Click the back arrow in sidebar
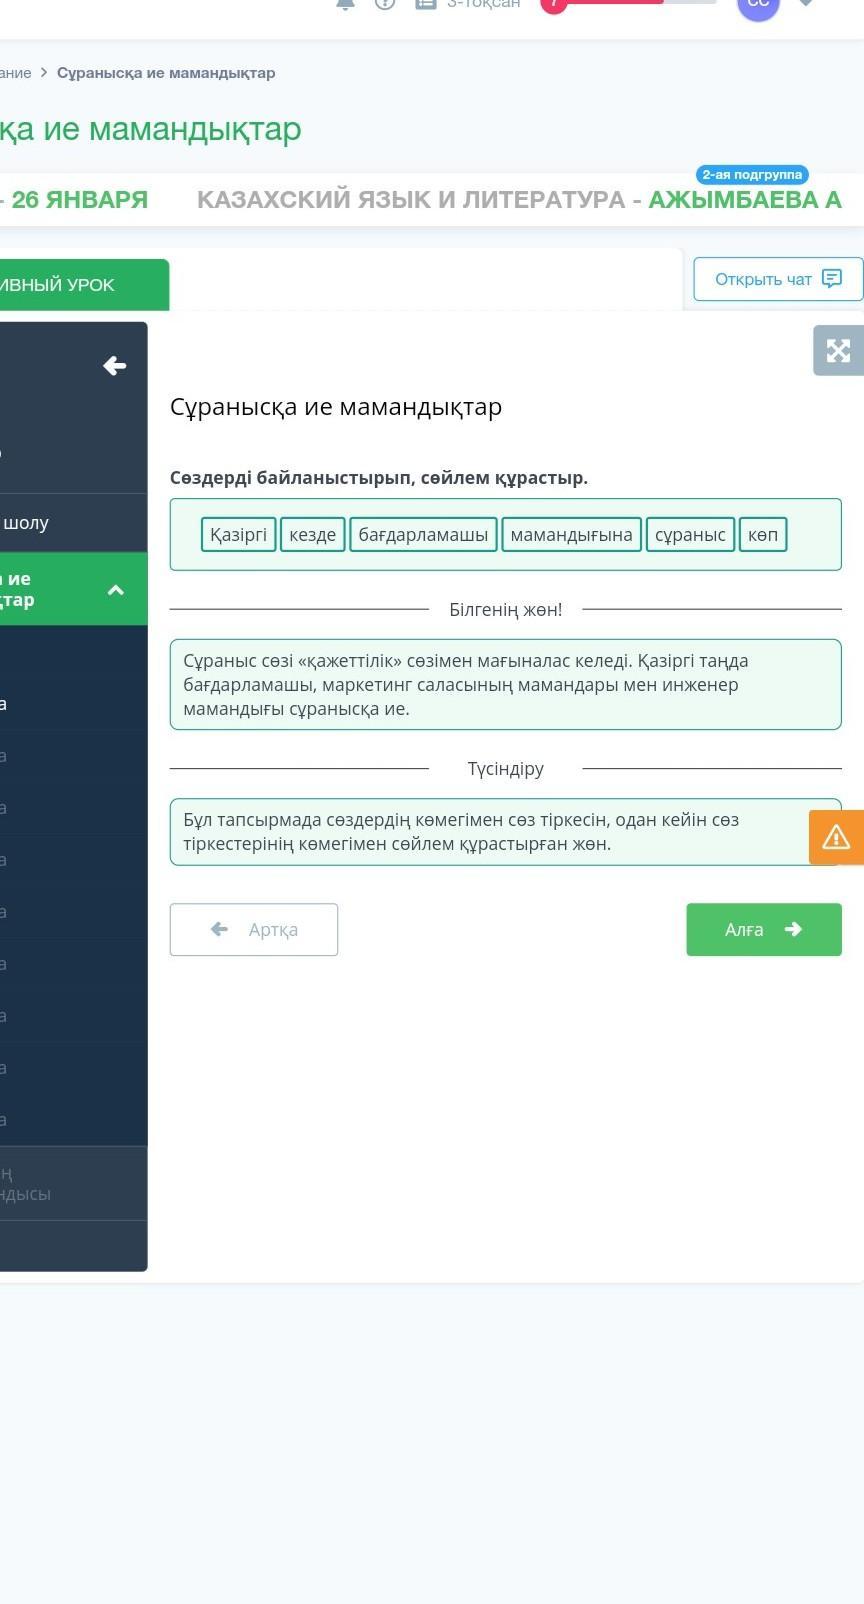This screenshot has width=864, height=1604. pyautogui.click(x=115, y=366)
